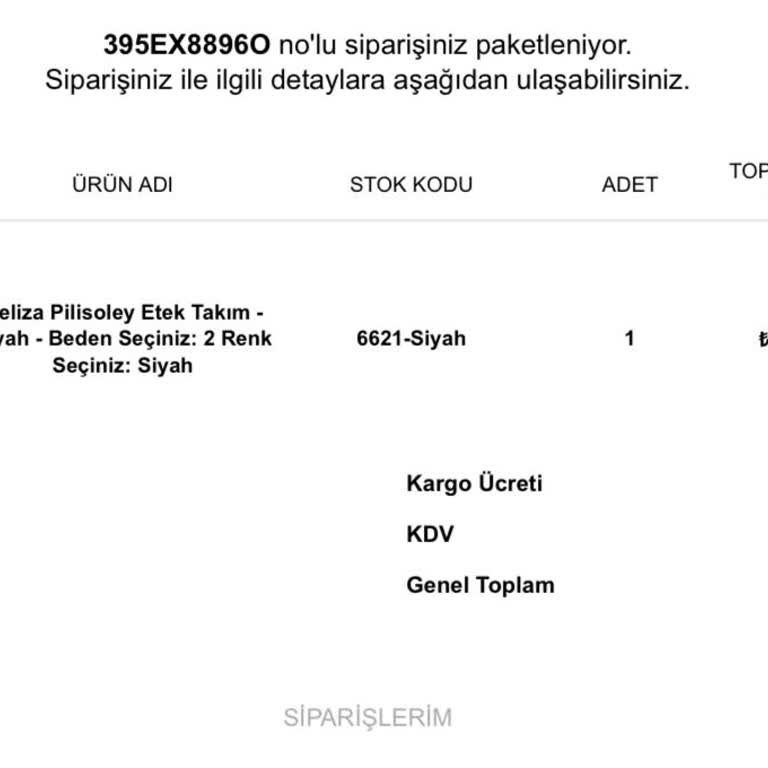Image resolution: width=768 pixels, height=768 pixels.
Task: Select the stock code 6621-Siyah
Action: coord(411,338)
